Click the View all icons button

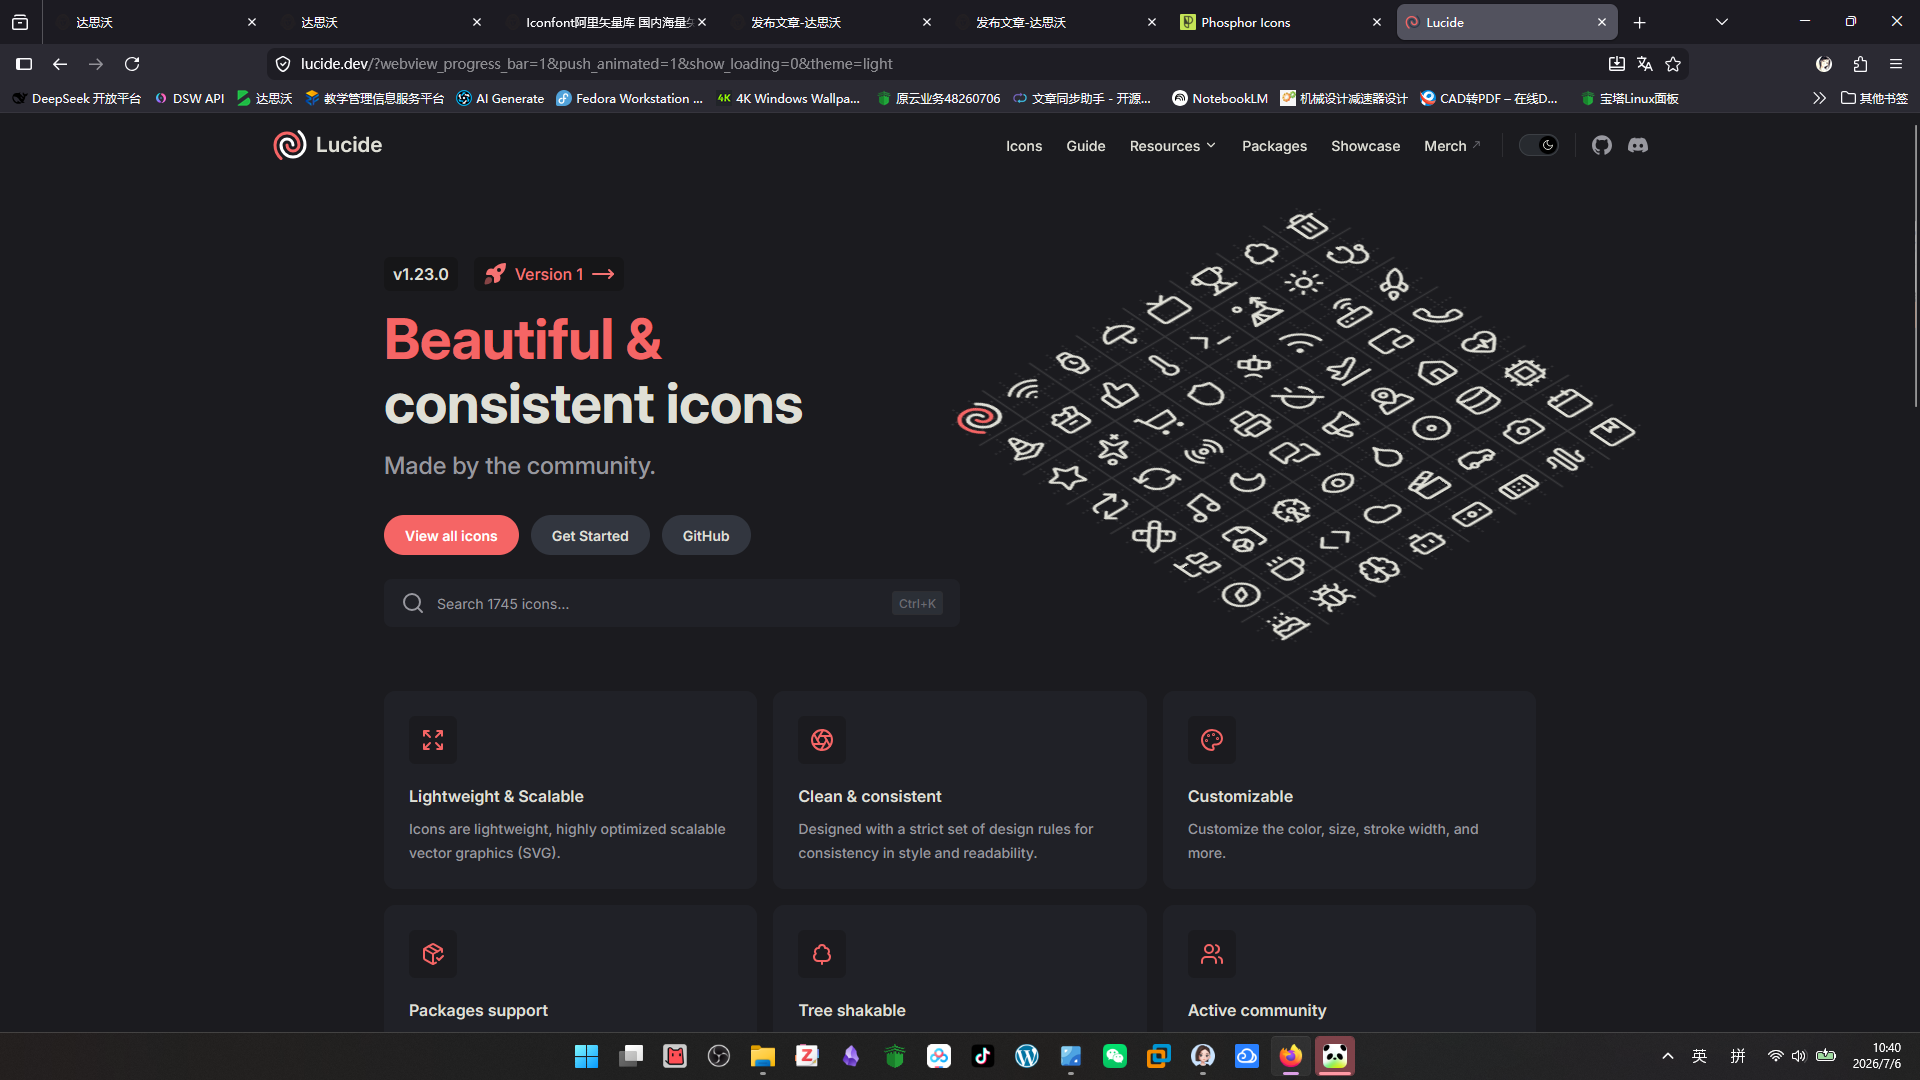point(451,536)
